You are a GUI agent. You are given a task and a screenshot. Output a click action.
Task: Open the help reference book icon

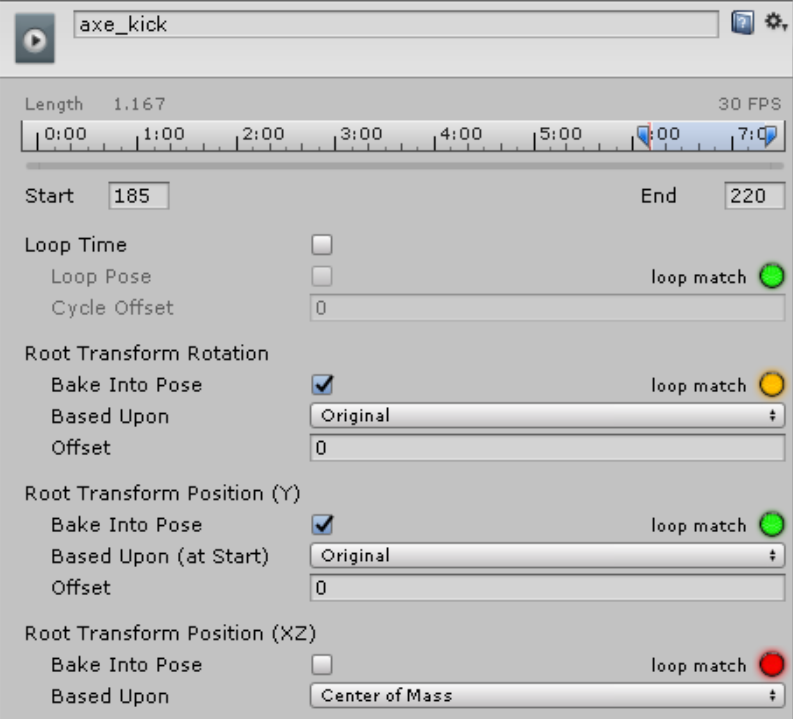pyautogui.click(x=742, y=23)
